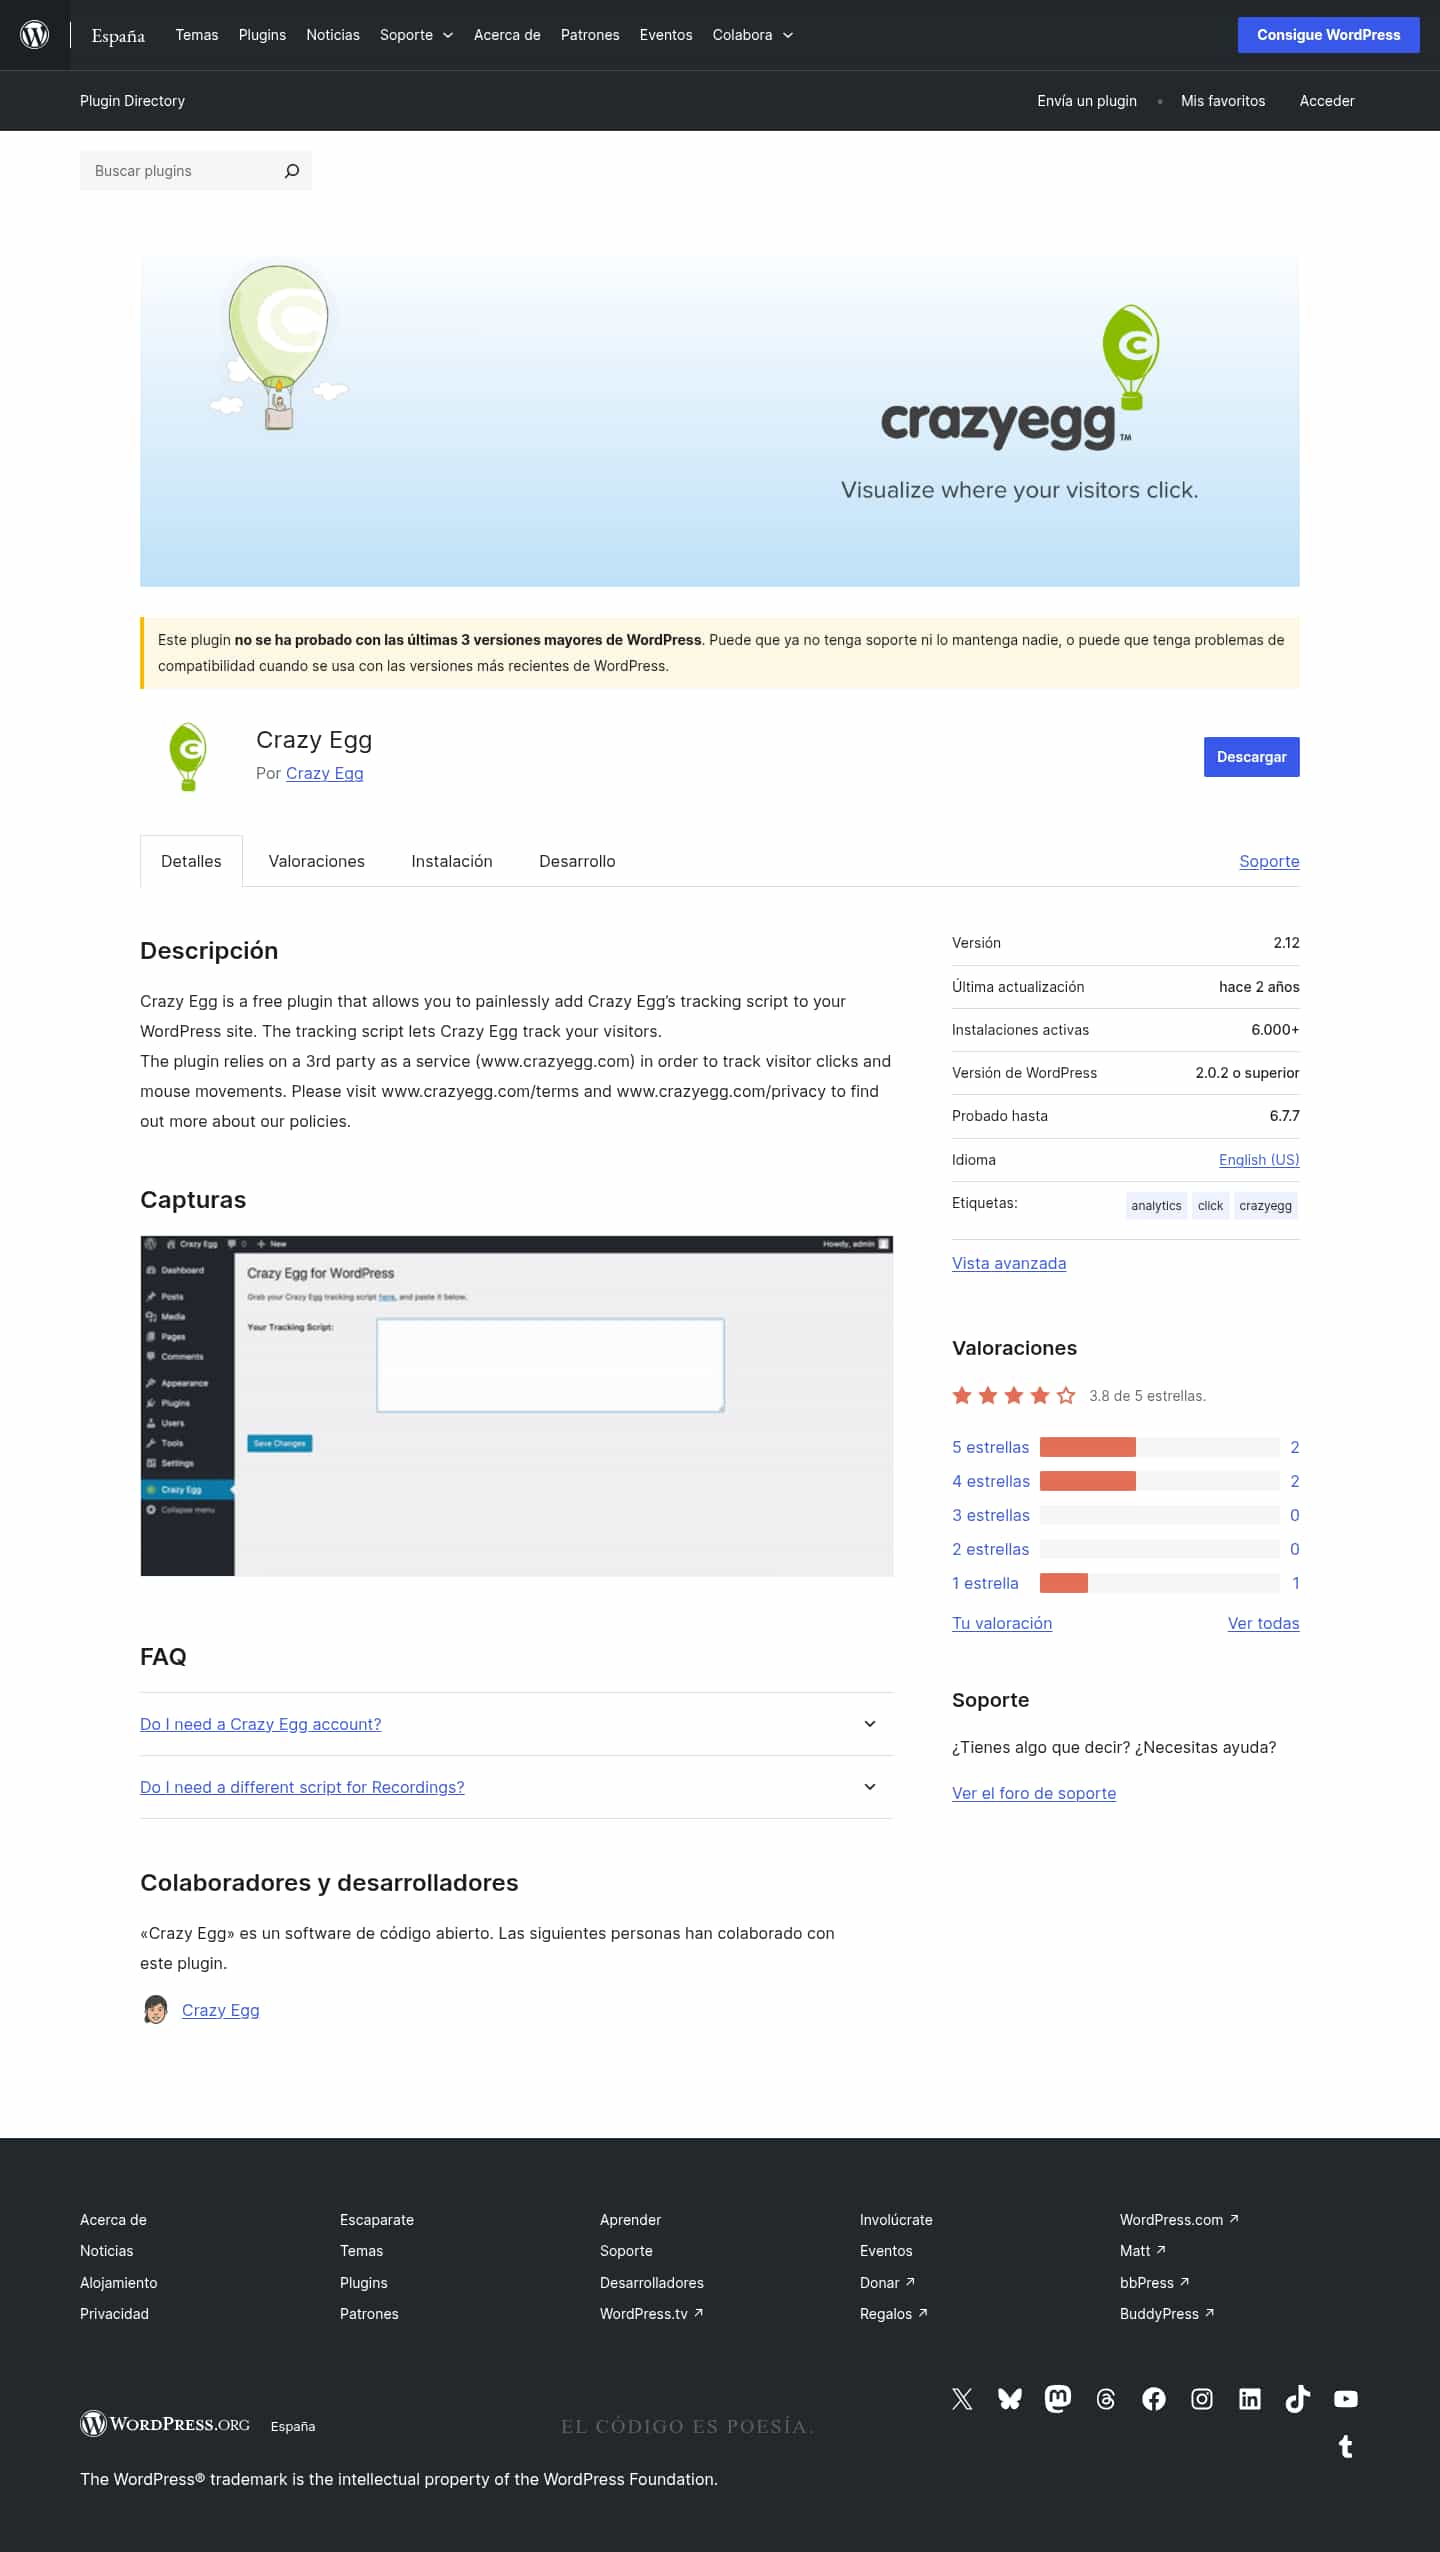Open the Facebook social icon in footer
This screenshot has height=2552, width=1440.
tap(1154, 2398)
